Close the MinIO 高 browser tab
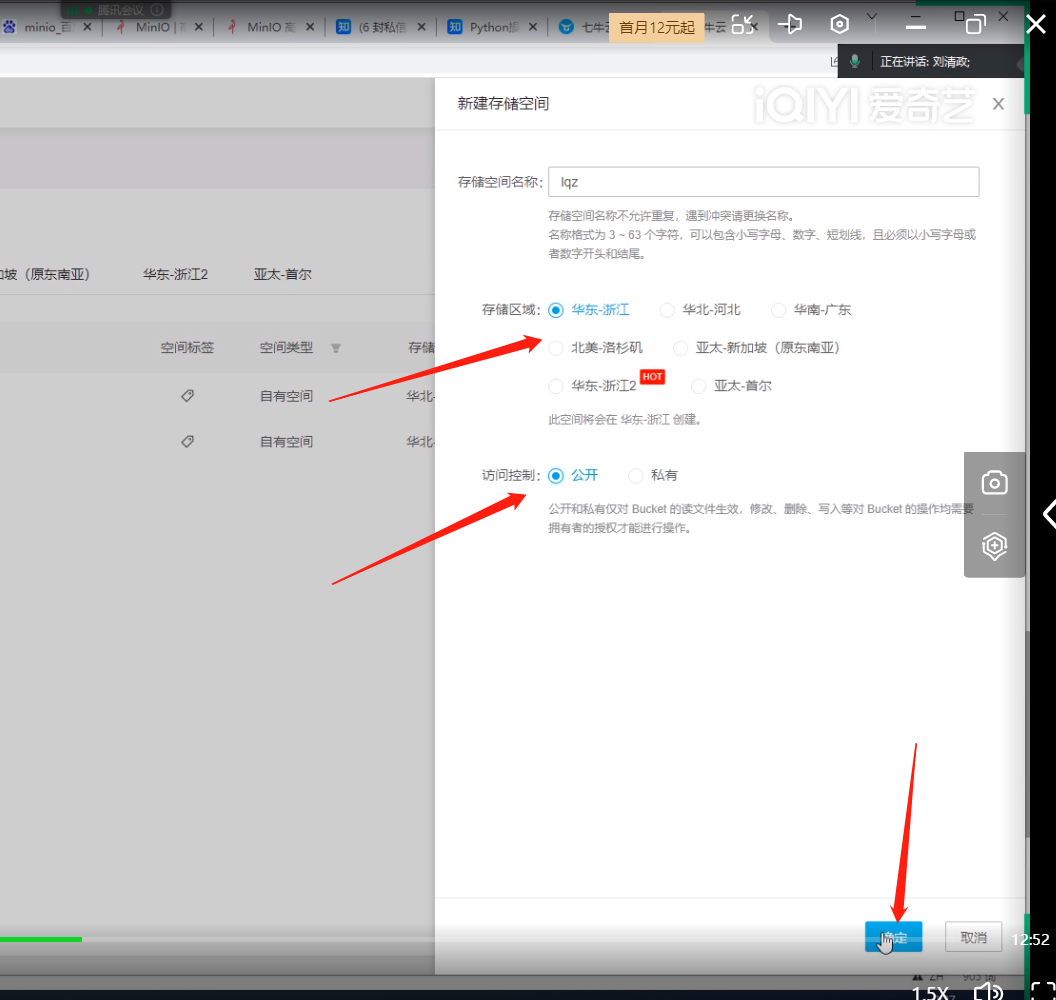 coord(310,27)
